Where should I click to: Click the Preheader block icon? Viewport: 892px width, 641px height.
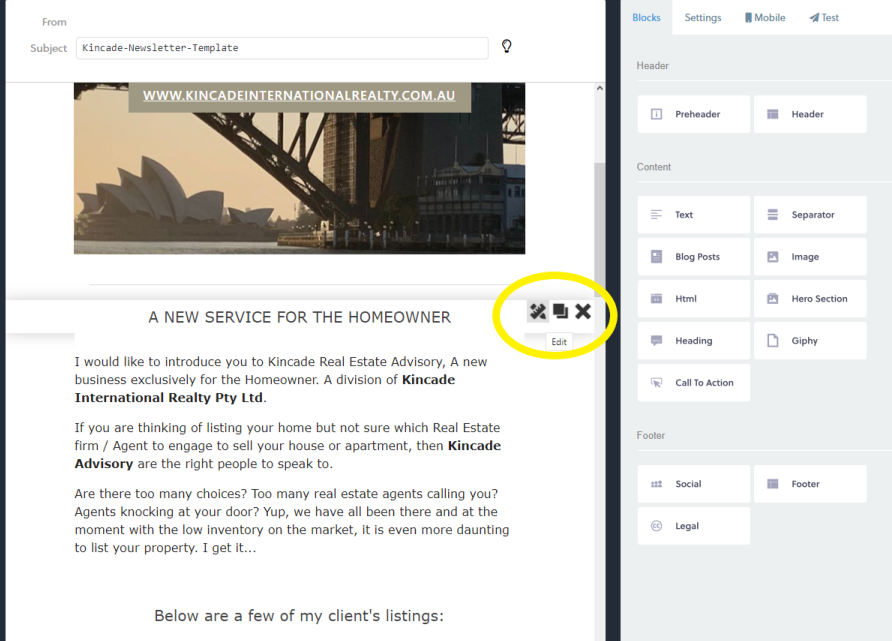coord(656,114)
